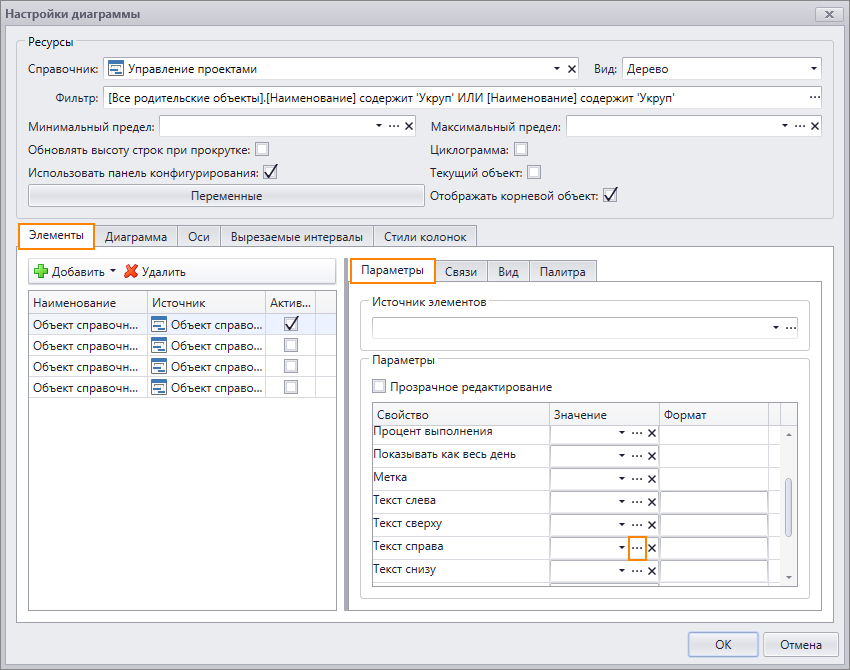Open the Вид combo box with Дерево

tap(722, 69)
